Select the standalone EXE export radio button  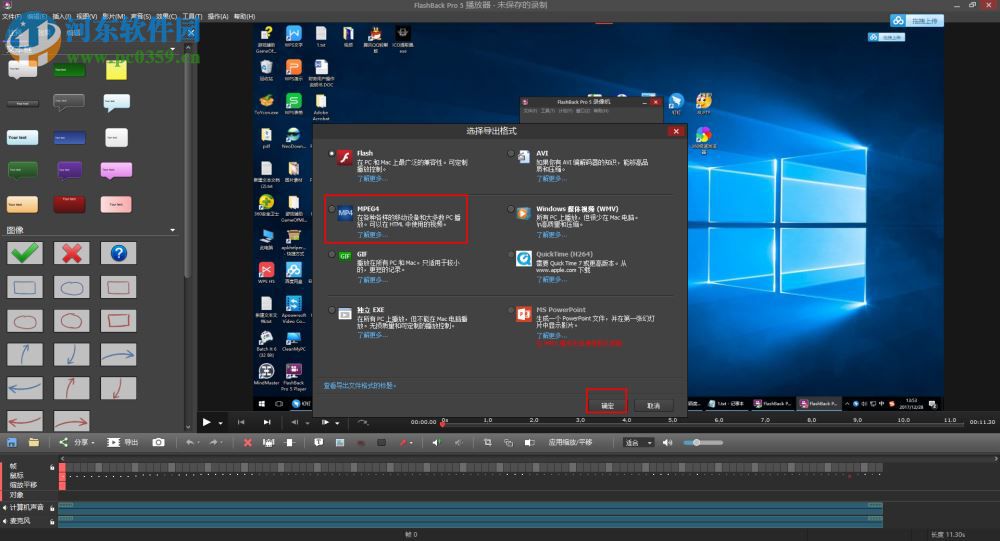coord(332,311)
